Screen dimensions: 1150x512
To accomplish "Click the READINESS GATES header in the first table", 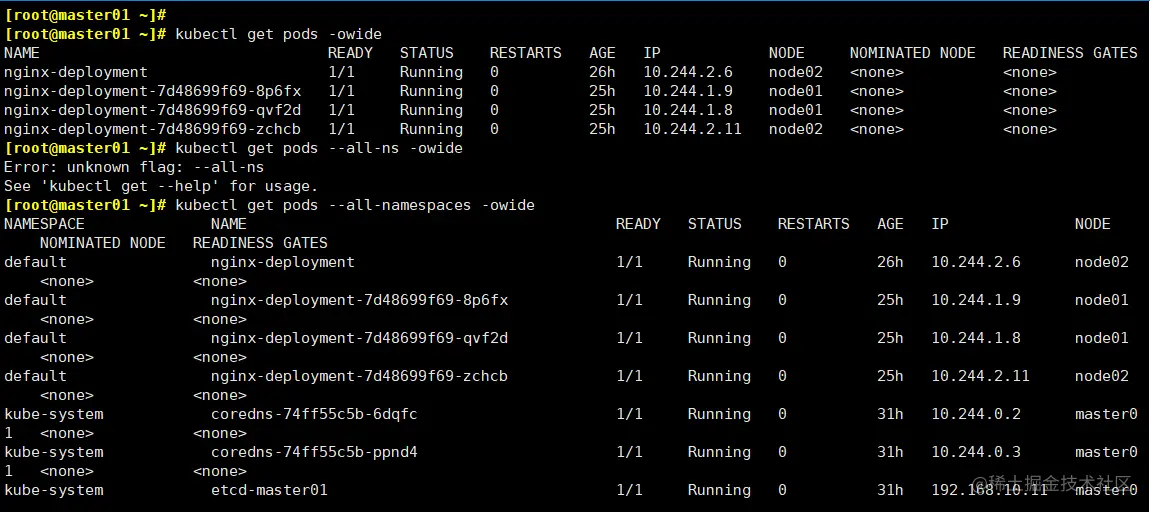I will (x=1070, y=53).
